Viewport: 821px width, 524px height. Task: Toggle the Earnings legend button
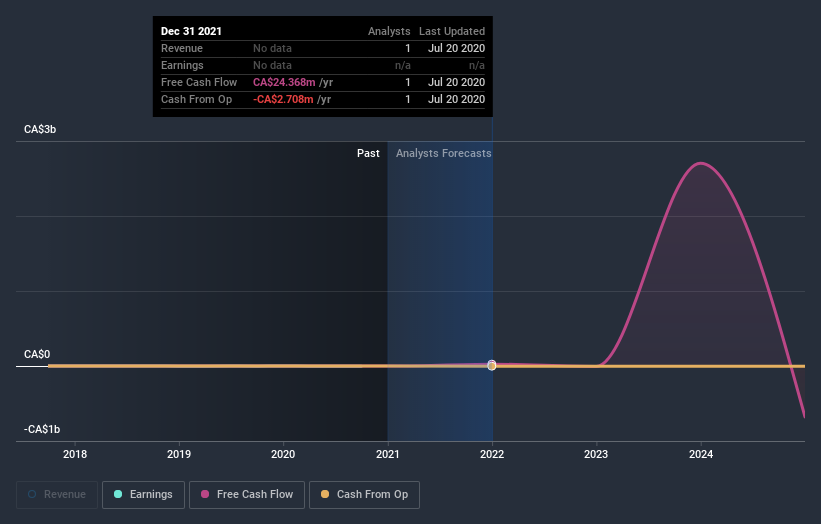coord(143,495)
